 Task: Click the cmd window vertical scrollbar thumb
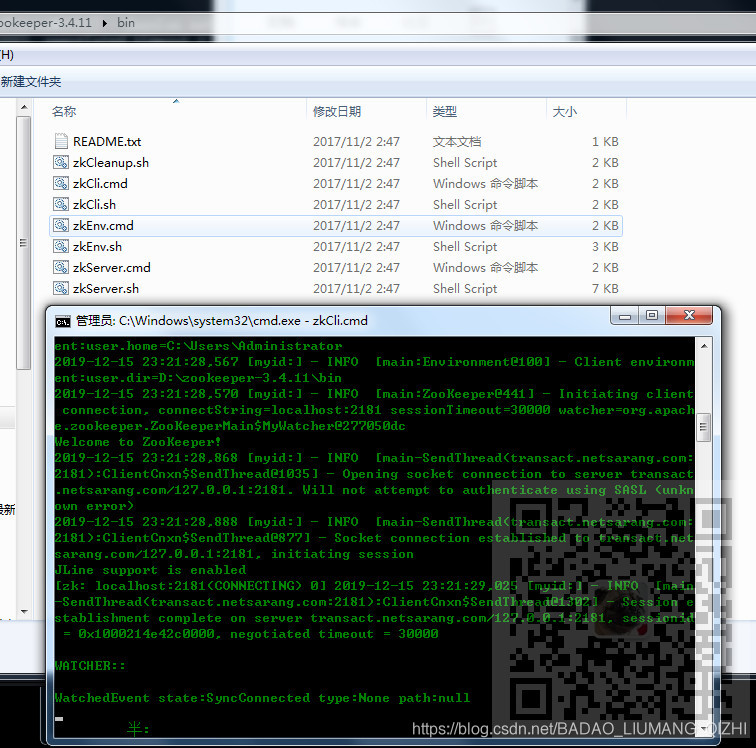tap(704, 427)
